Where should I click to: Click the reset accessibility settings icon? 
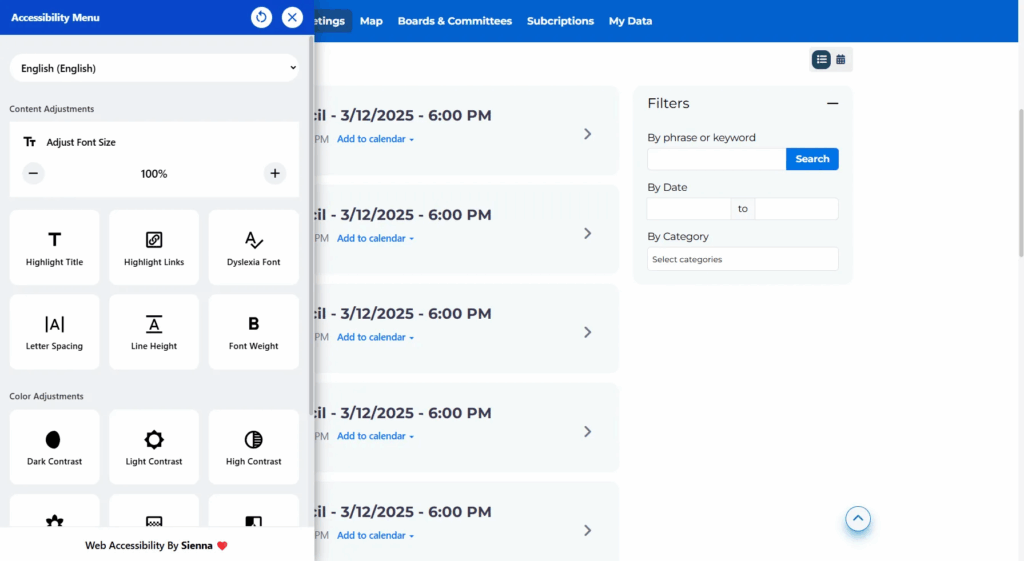tap(261, 17)
